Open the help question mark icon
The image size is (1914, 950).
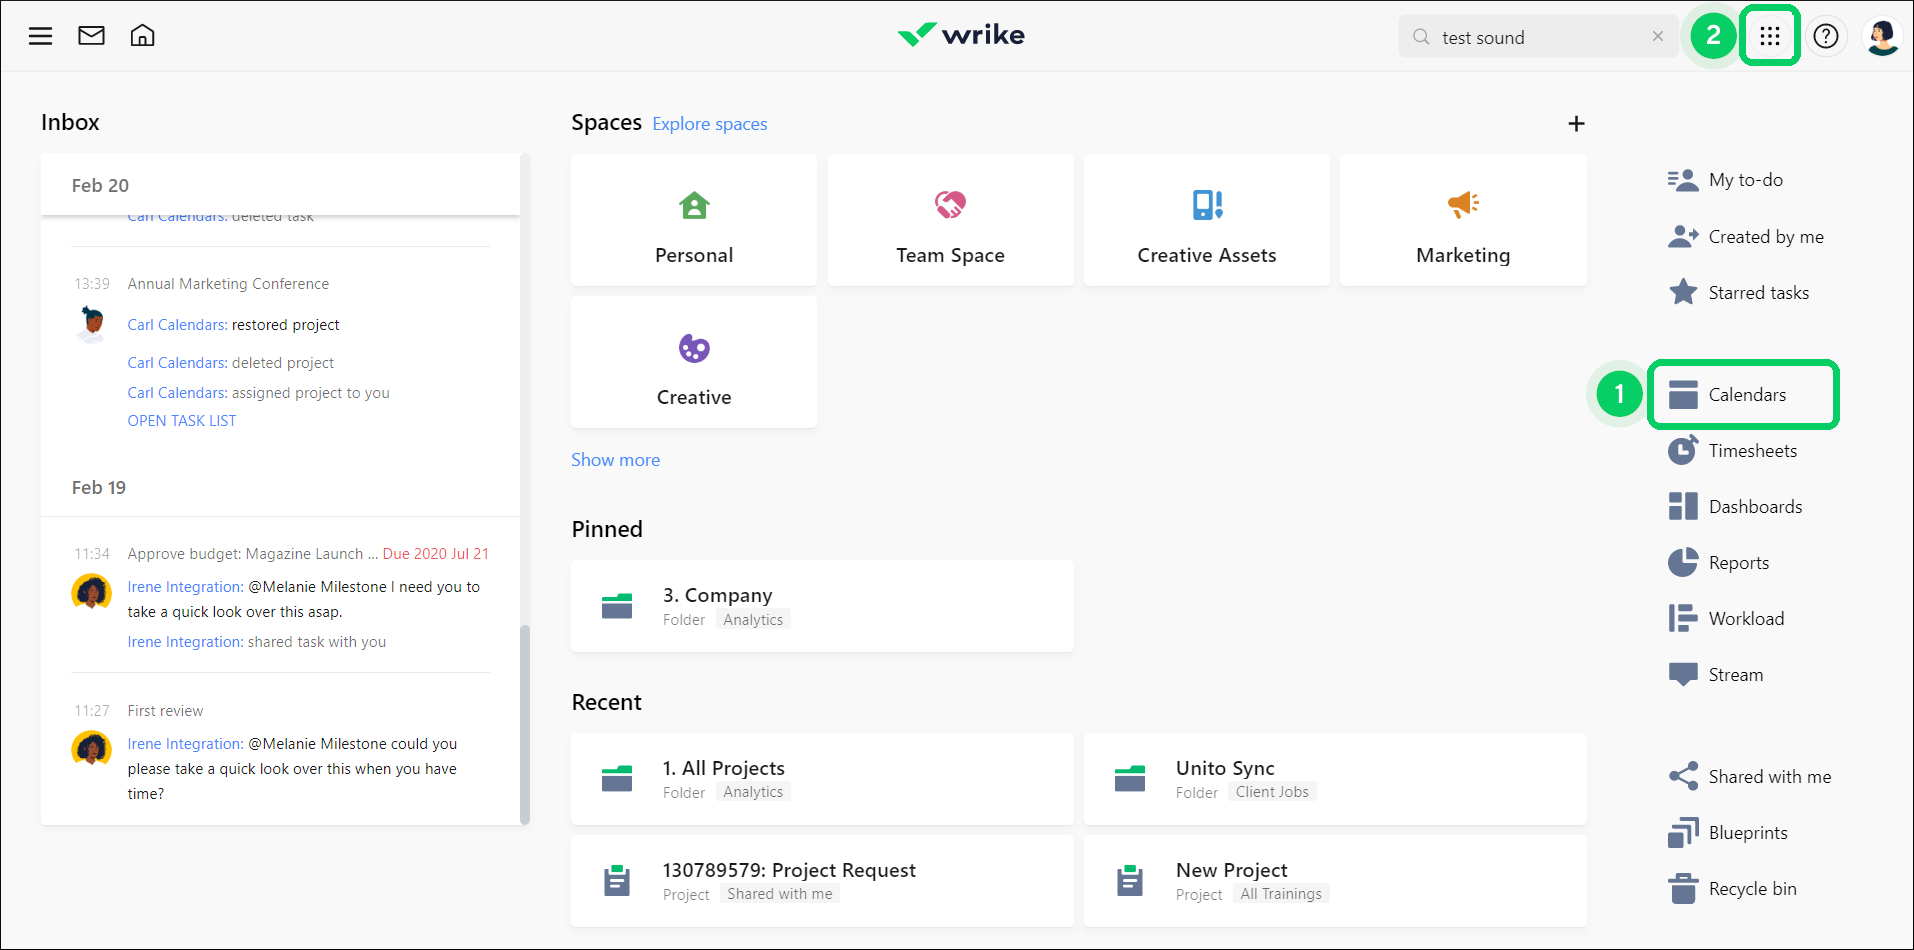[1825, 36]
